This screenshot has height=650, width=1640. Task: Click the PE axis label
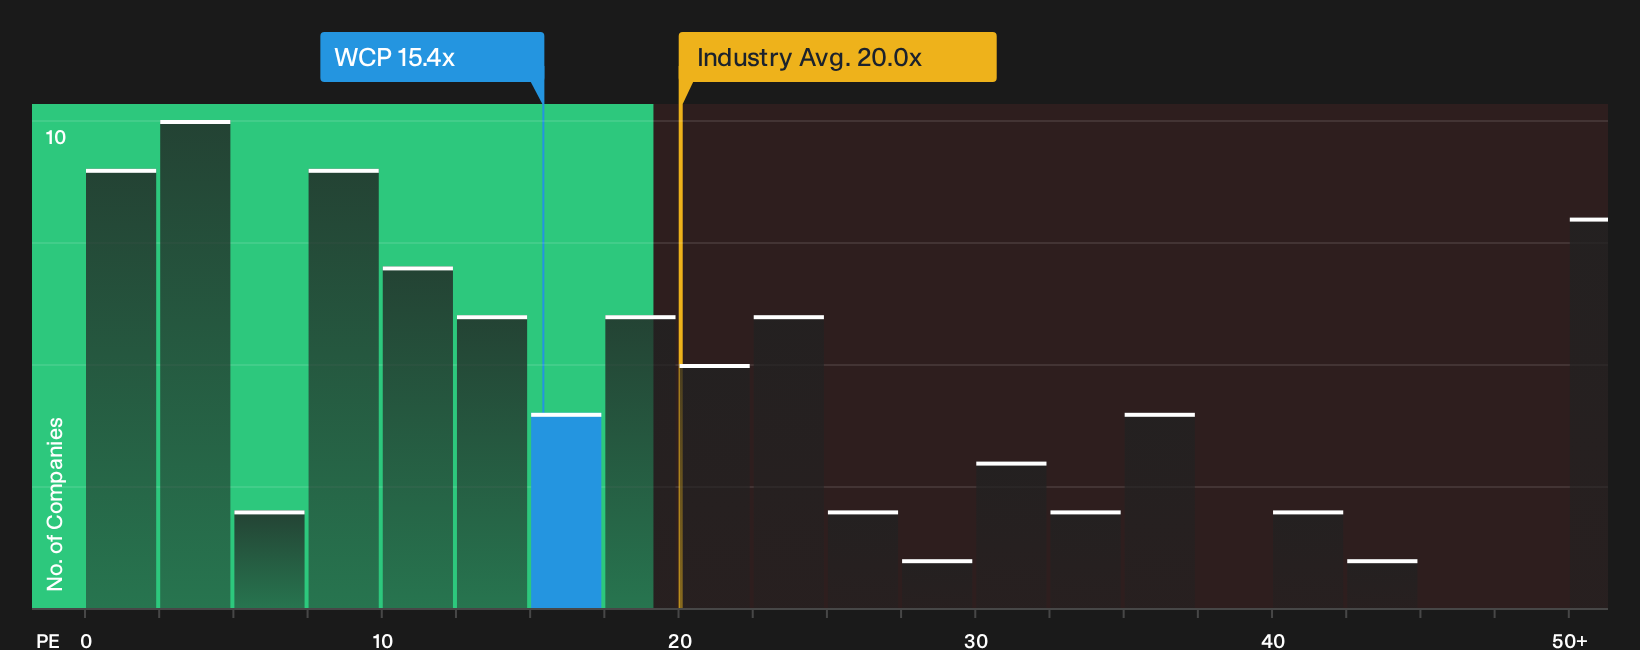[x=48, y=640]
